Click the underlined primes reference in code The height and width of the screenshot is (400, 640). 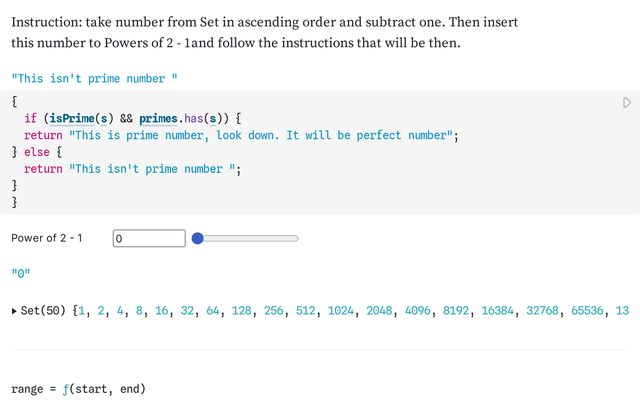160,118
